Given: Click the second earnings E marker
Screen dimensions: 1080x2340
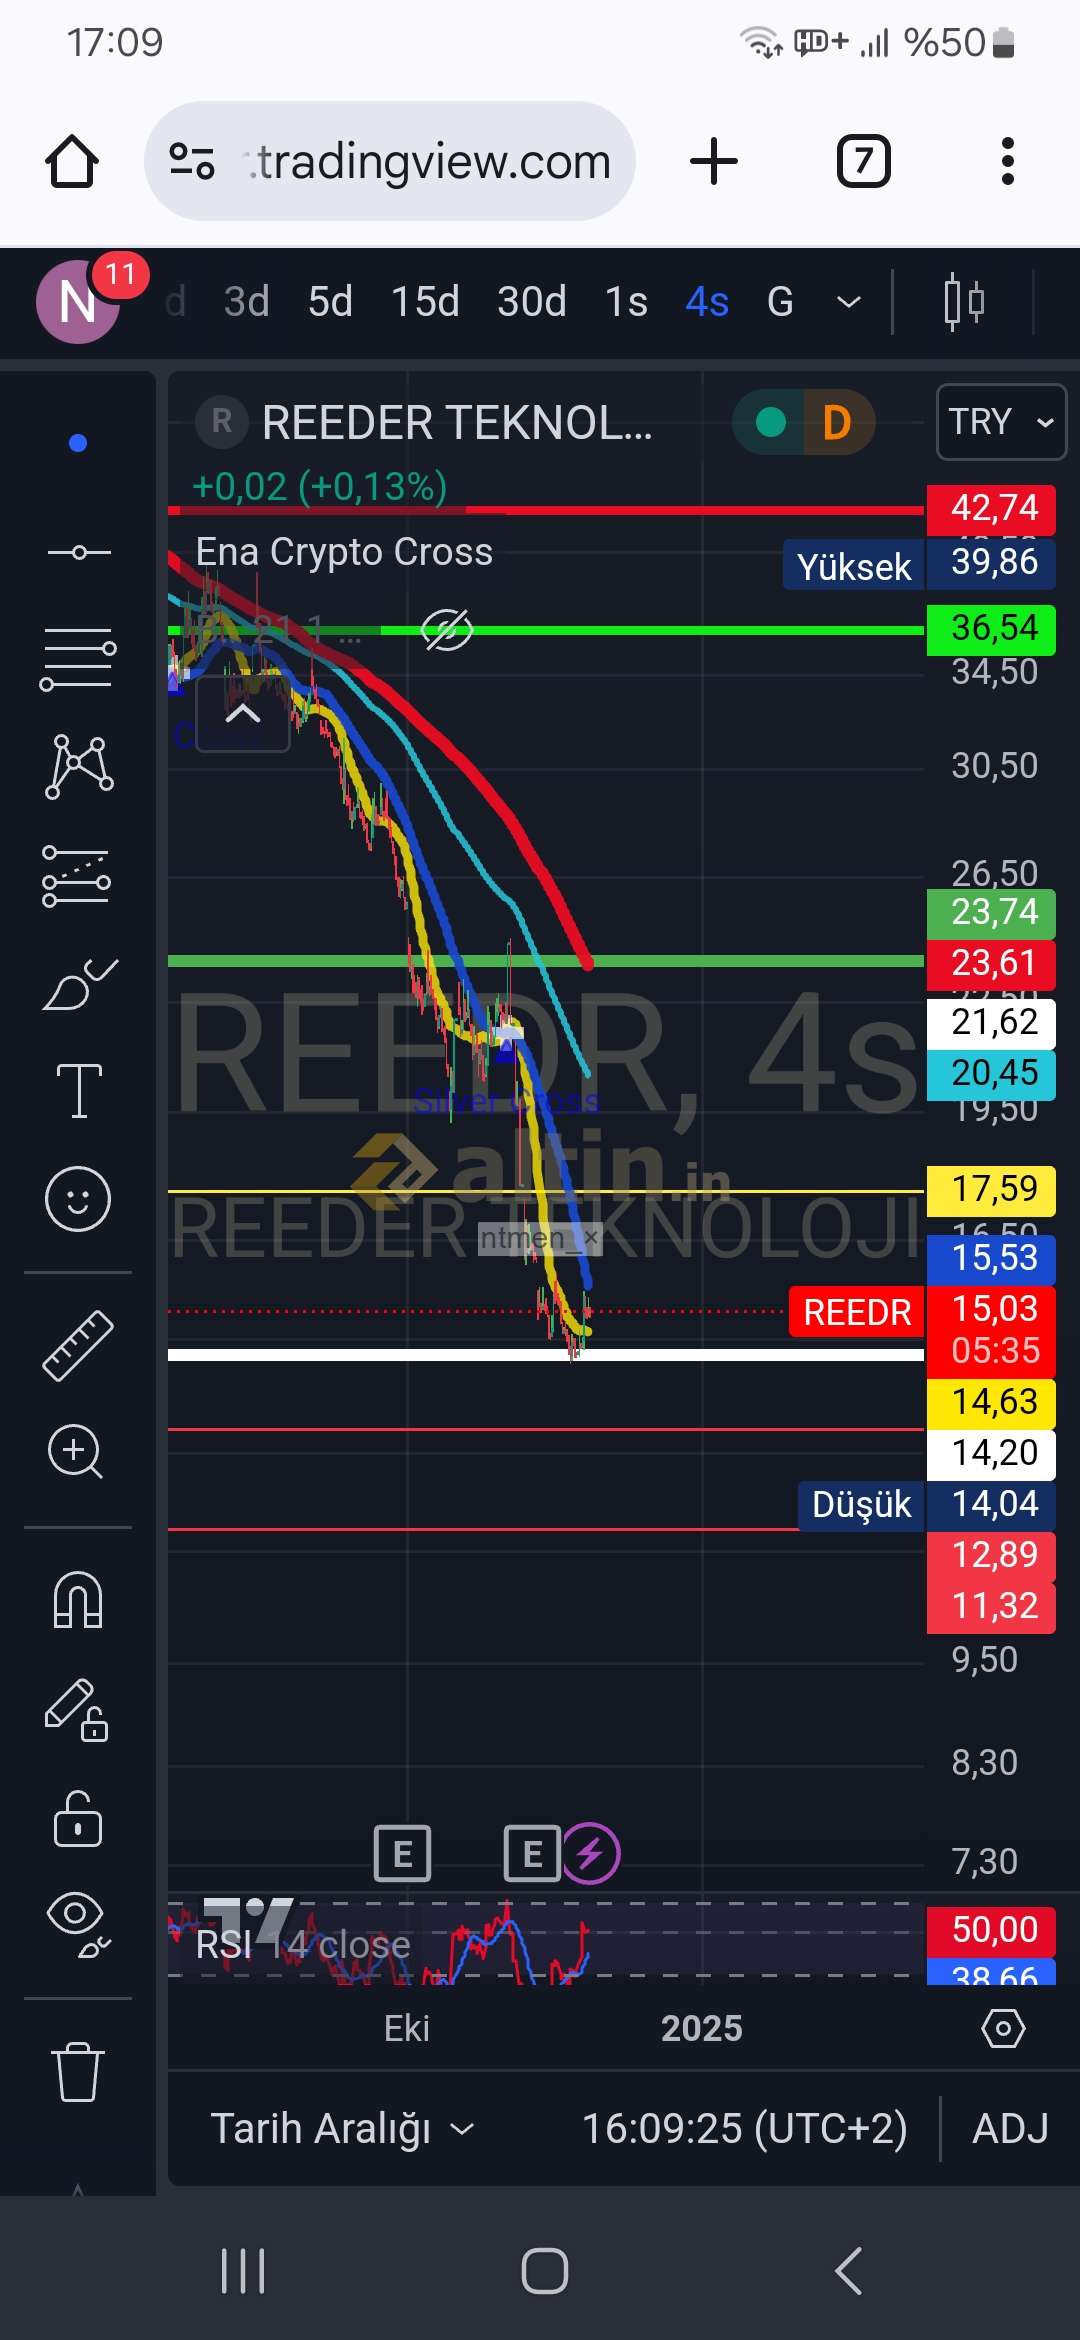Looking at the screenshot, I should click(x=532, y=1854).
